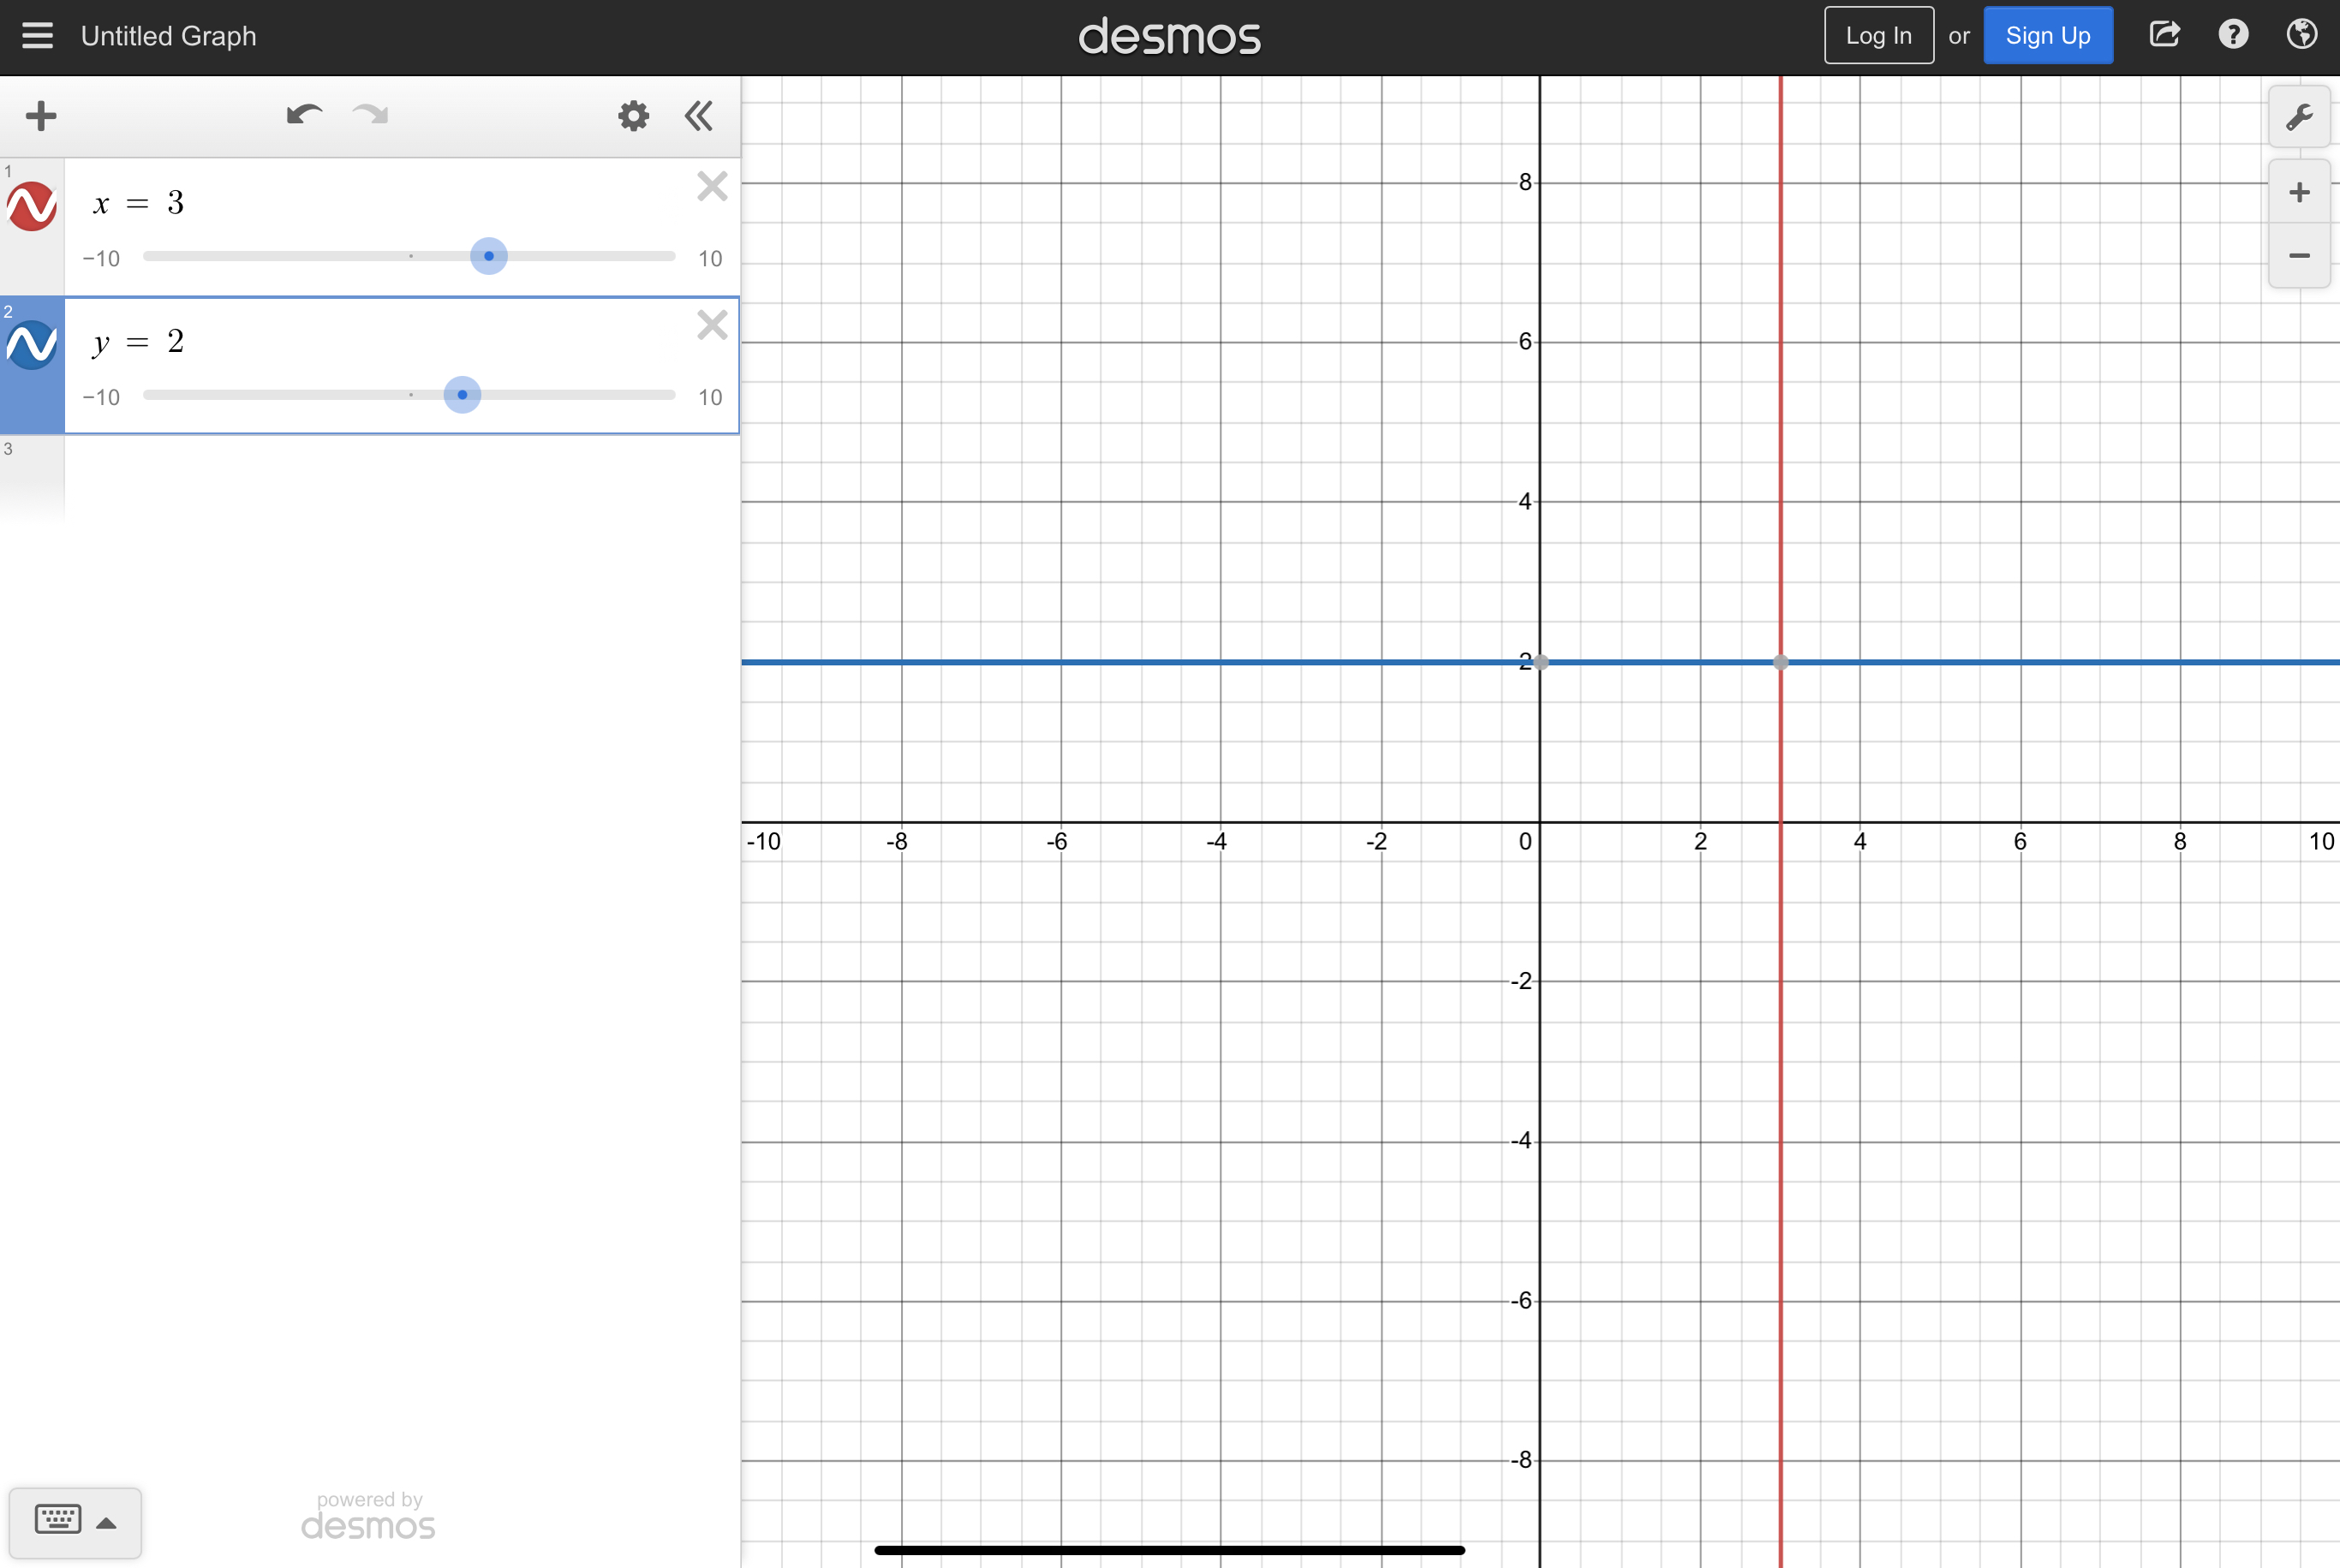Click the y = 2 slider handle
Screen dimensions: 2340x1568
point(462,395)
